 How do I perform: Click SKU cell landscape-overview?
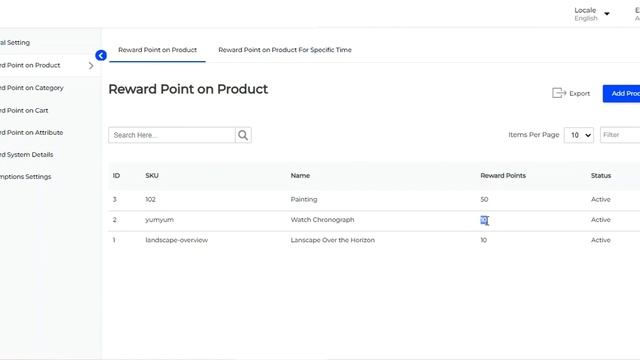tap(176, 240)
